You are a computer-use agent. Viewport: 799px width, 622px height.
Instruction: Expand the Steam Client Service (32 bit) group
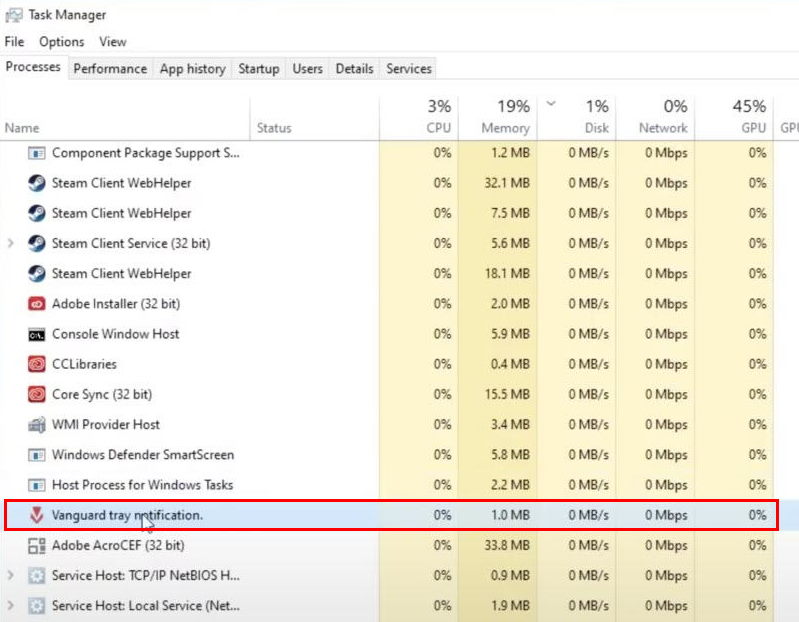pyautogui.click(x=11, y=244)
